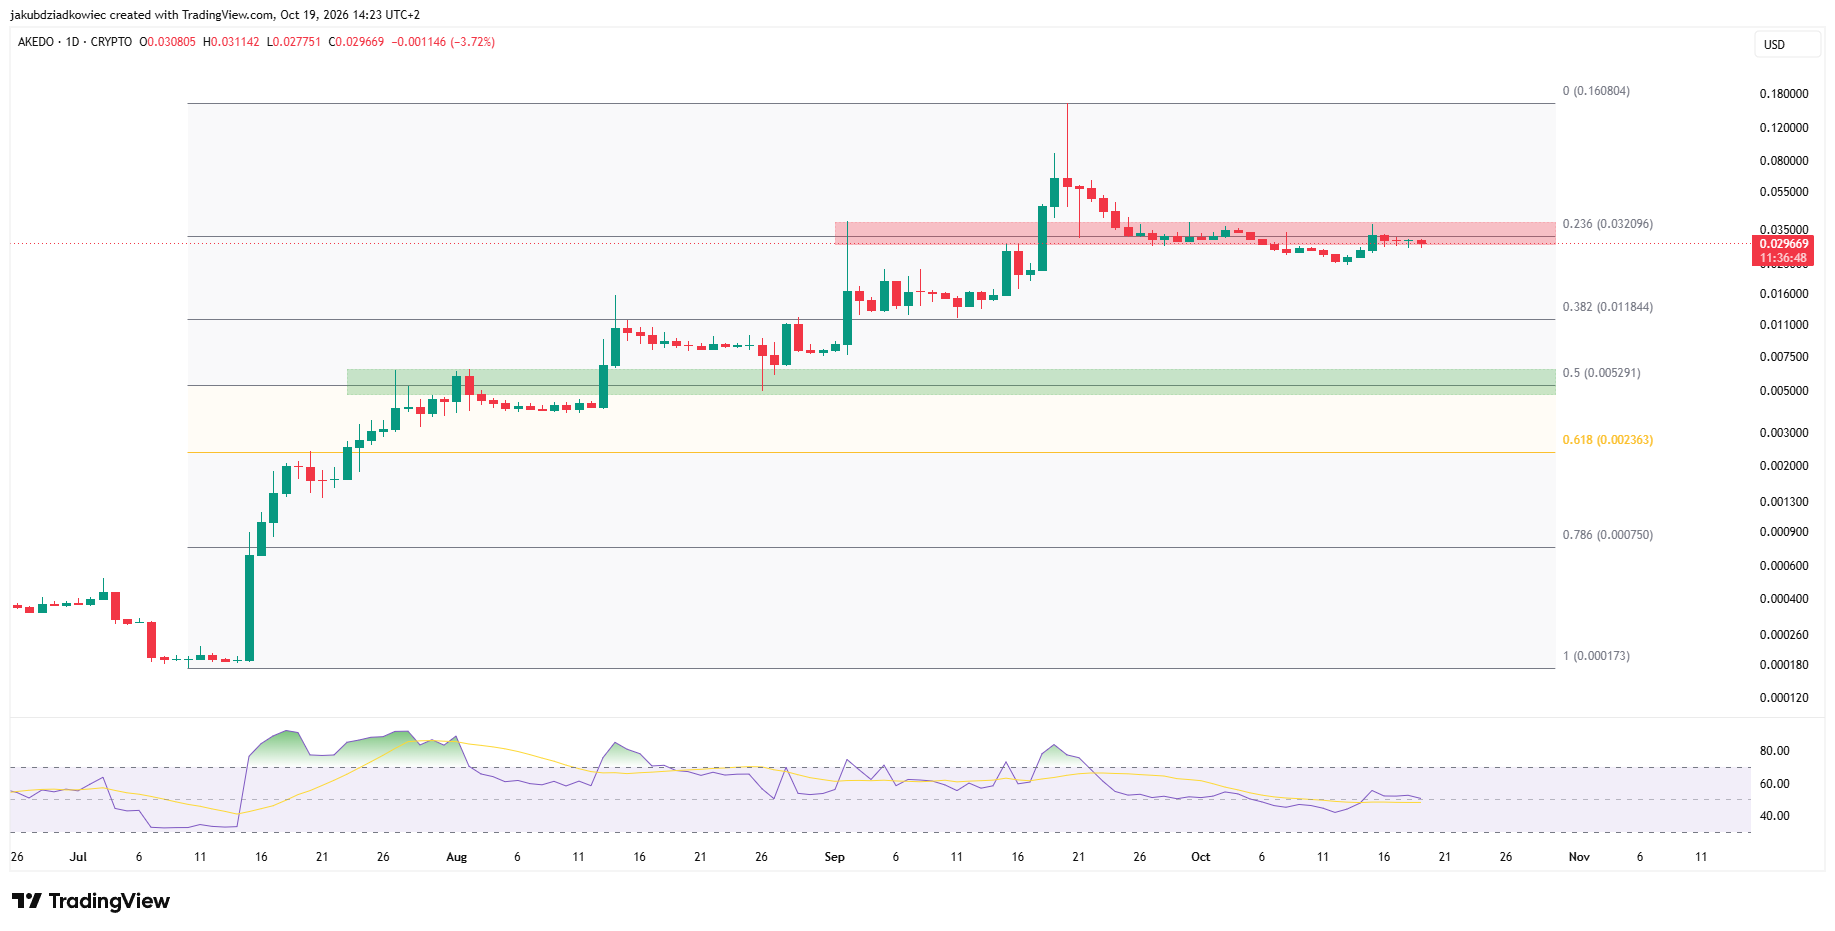Screen dimensions: 1835x931
Task: Click the high value H0.031142
Action: pyautogui.click(x=231, y=42)
